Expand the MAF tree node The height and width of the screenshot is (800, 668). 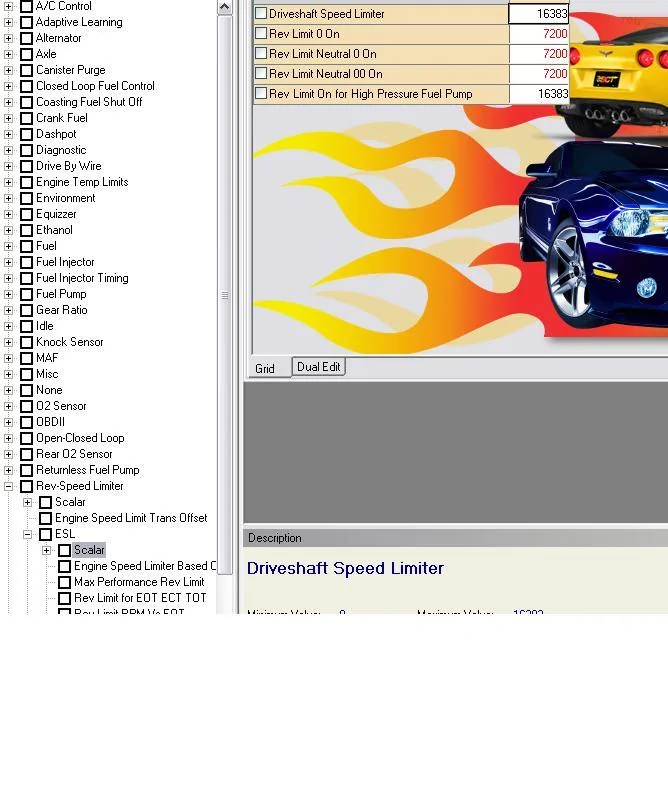[8, 358]
